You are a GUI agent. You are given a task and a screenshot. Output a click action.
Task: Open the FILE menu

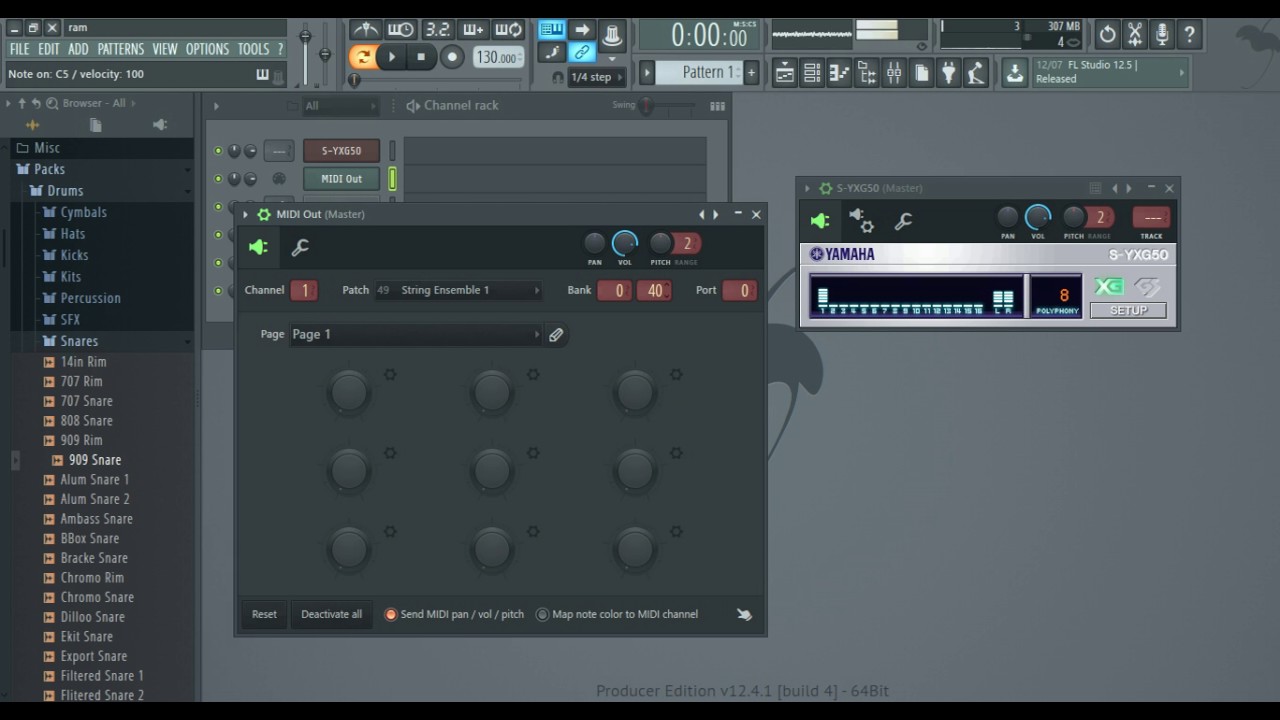coord(19,49)
